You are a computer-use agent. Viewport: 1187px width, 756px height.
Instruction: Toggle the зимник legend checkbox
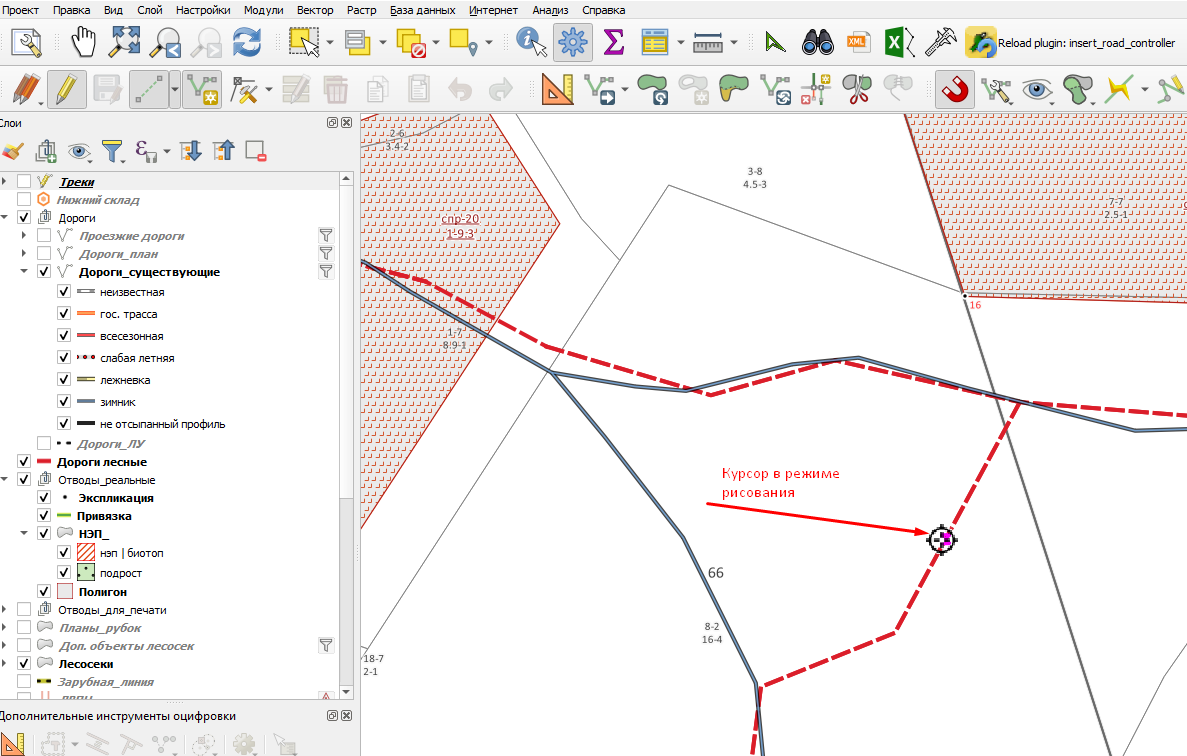(x=64, y=402)
